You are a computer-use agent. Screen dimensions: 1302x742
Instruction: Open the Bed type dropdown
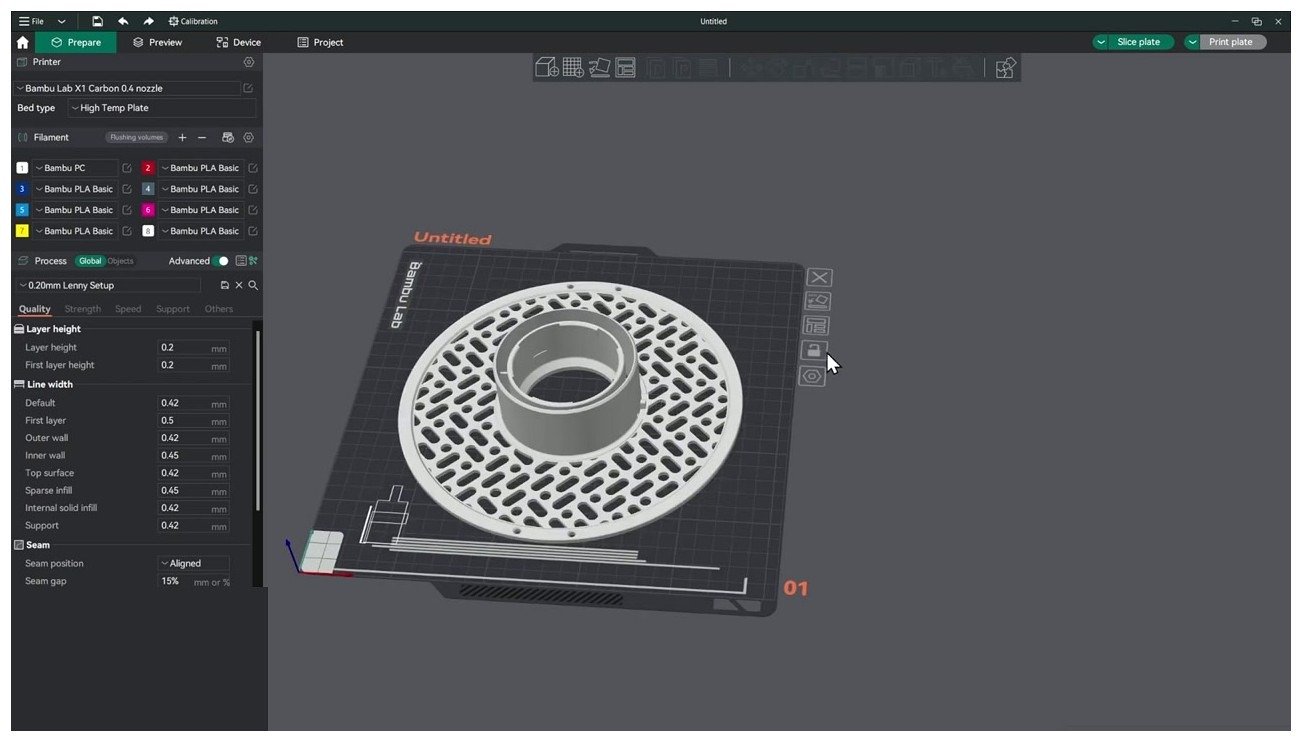point(162,108)
